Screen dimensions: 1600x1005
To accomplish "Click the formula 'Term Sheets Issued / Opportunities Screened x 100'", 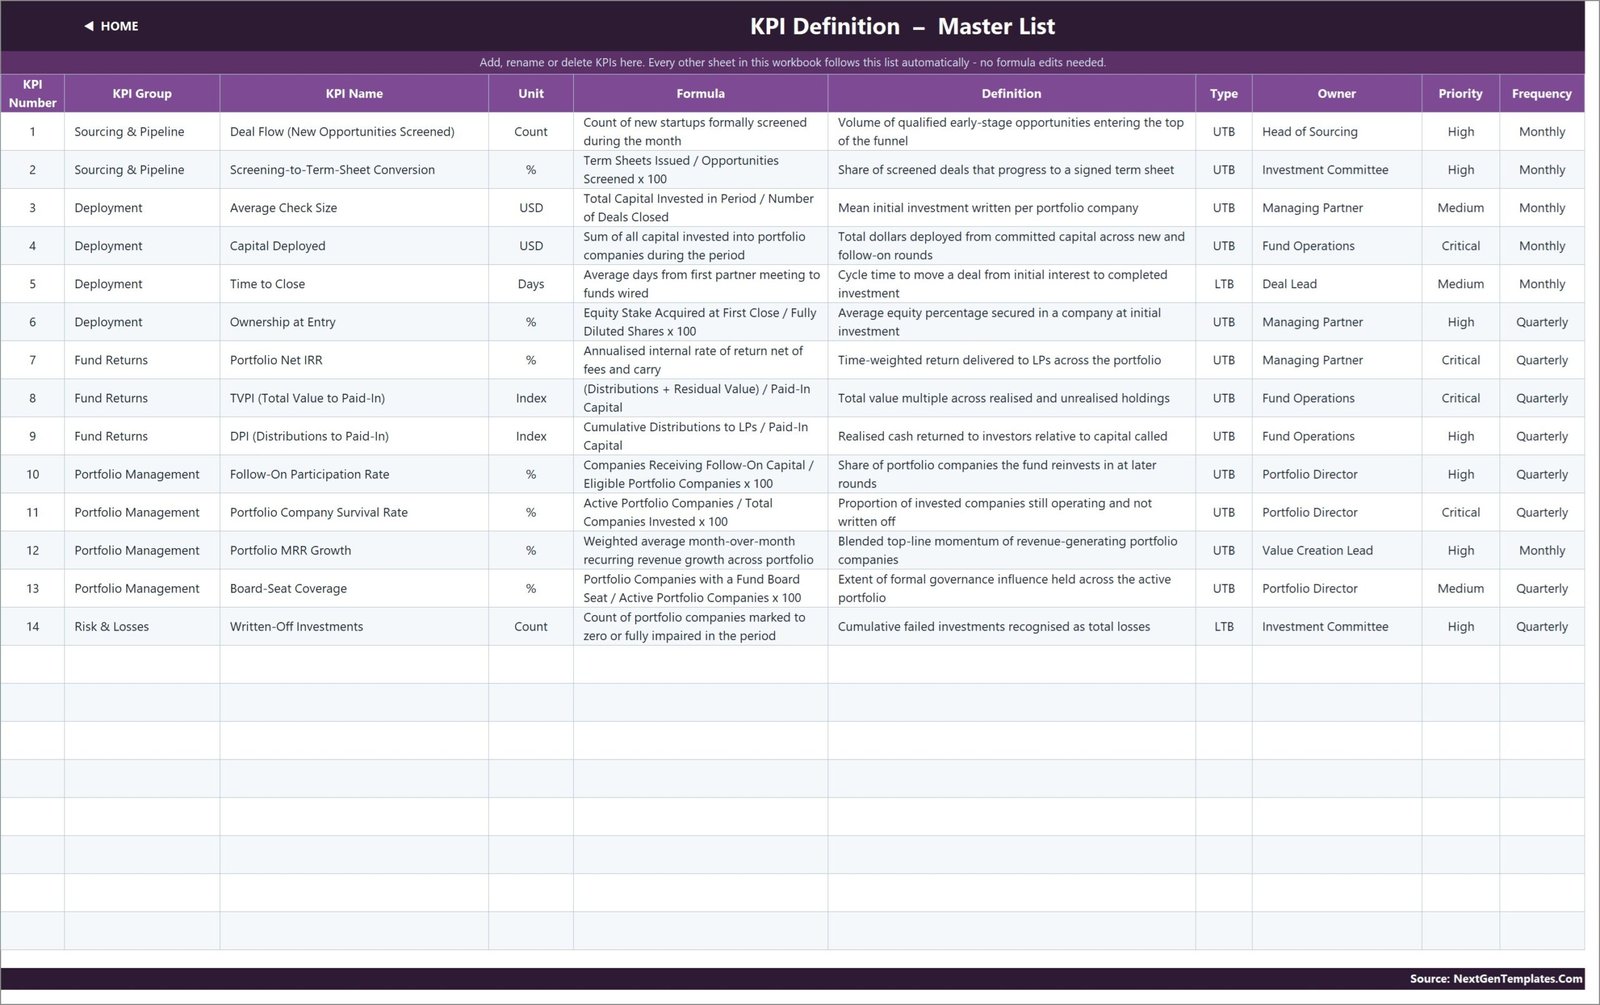I will [x=700, y=170].
